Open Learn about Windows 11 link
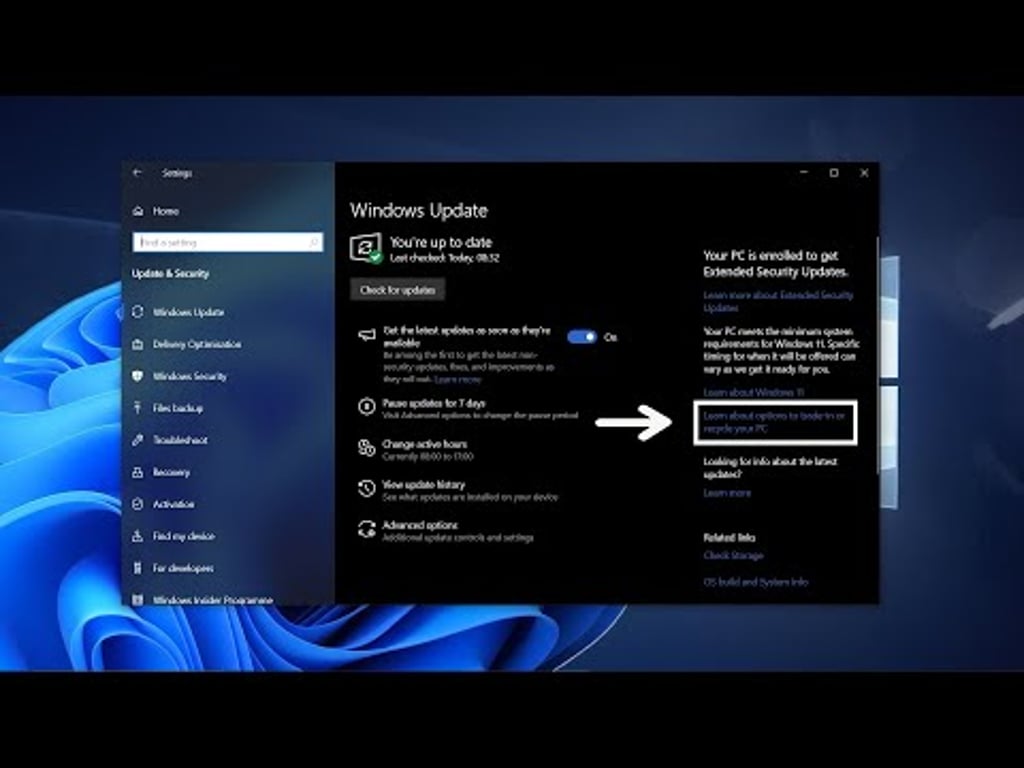 click(754, 392)
